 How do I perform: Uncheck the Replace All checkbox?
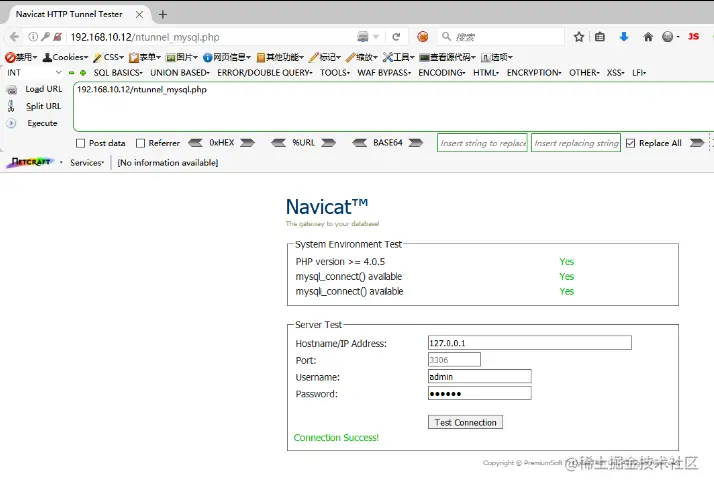click(630, 144)
